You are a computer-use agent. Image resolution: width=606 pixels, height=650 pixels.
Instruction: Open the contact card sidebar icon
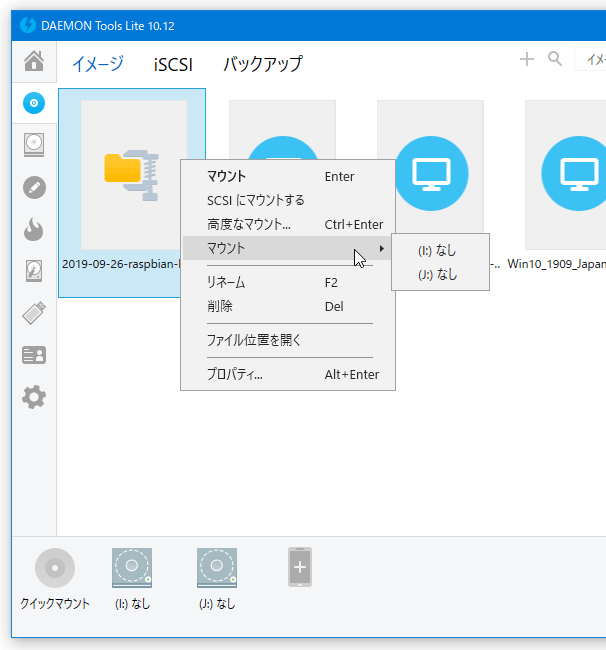click(34, 355)
